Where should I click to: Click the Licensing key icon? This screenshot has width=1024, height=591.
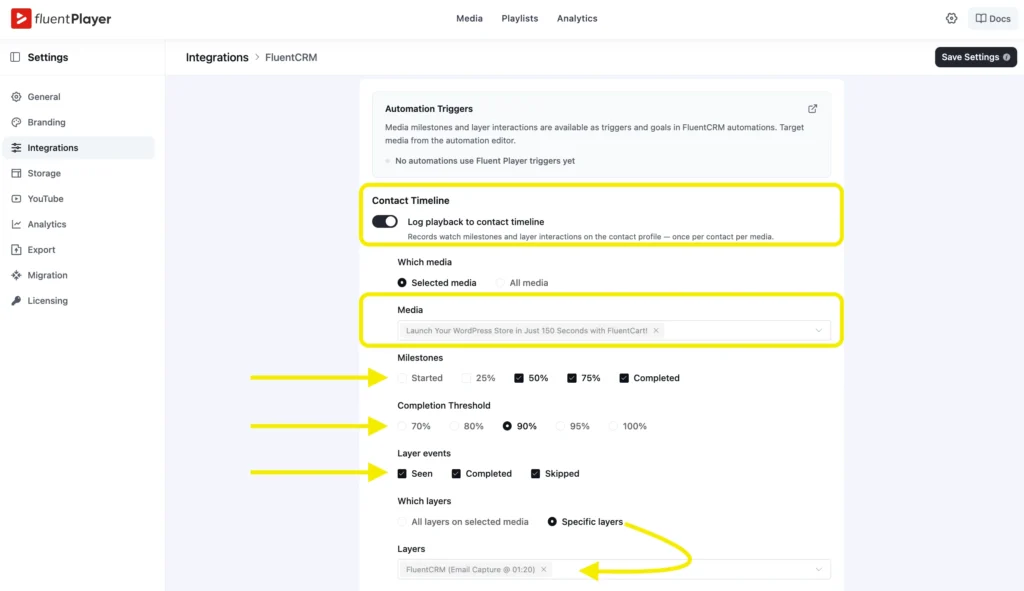pos(16,300)
